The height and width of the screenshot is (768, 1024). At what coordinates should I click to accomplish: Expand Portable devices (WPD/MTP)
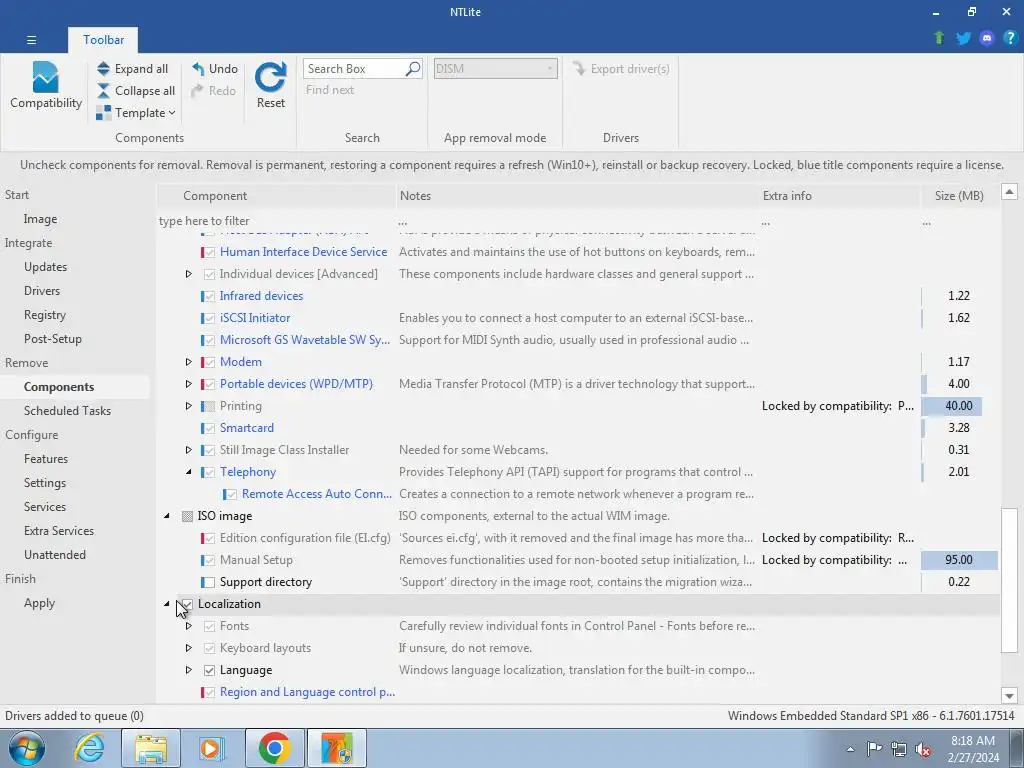(188, 384)
